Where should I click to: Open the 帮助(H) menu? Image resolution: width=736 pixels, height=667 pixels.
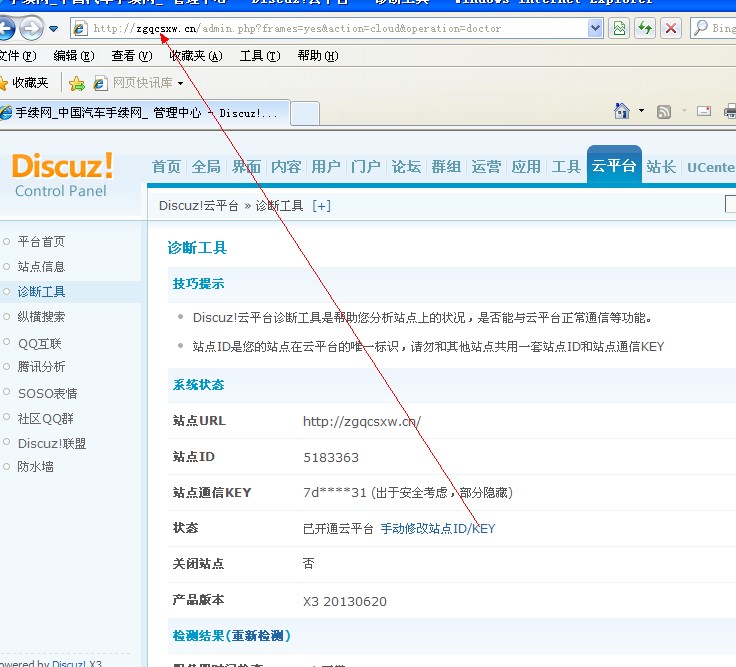318,56
